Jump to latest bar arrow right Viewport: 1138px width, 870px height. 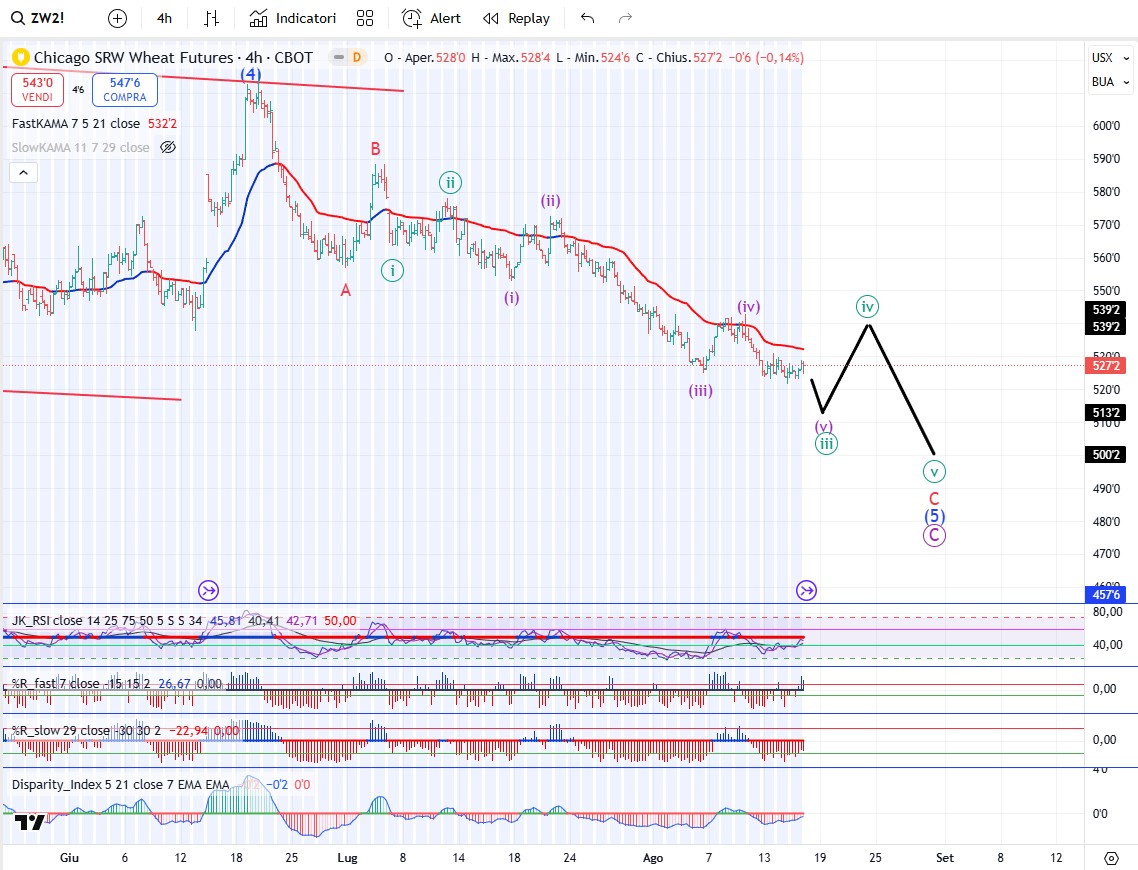[x=806, y=590]
